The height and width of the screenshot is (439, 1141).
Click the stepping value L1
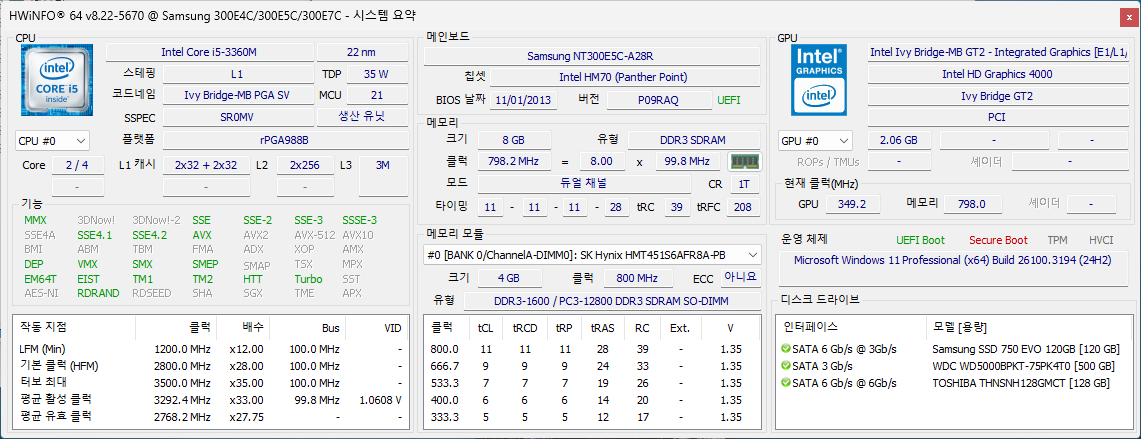pyautogui.click(x=236, y=74)
